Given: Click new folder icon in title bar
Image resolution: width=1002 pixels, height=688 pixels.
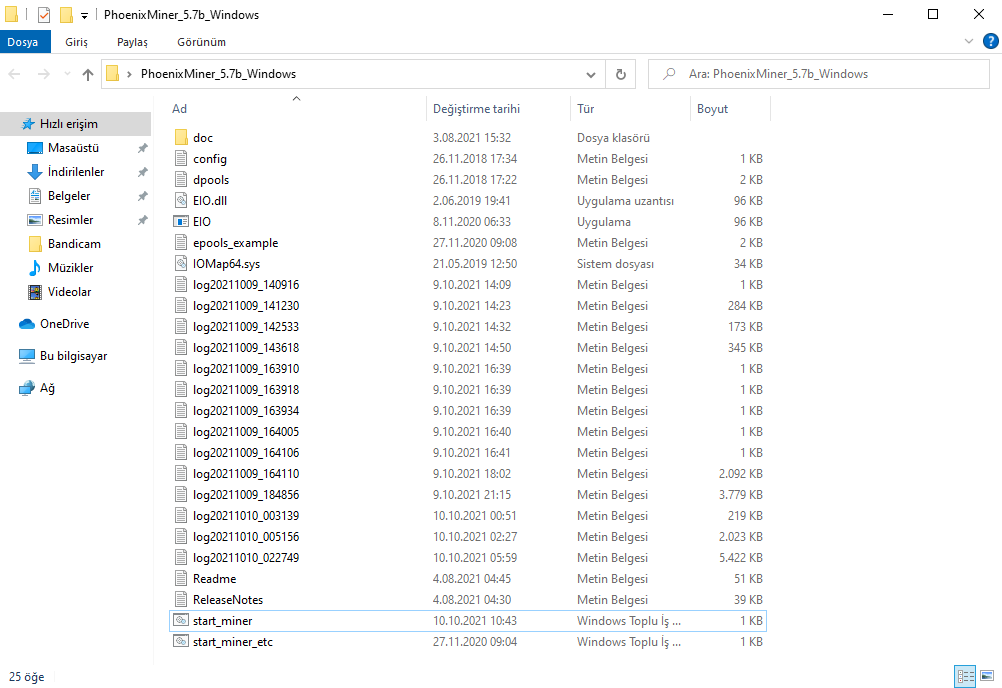Looking at the screenshot, I should (66, 14).
